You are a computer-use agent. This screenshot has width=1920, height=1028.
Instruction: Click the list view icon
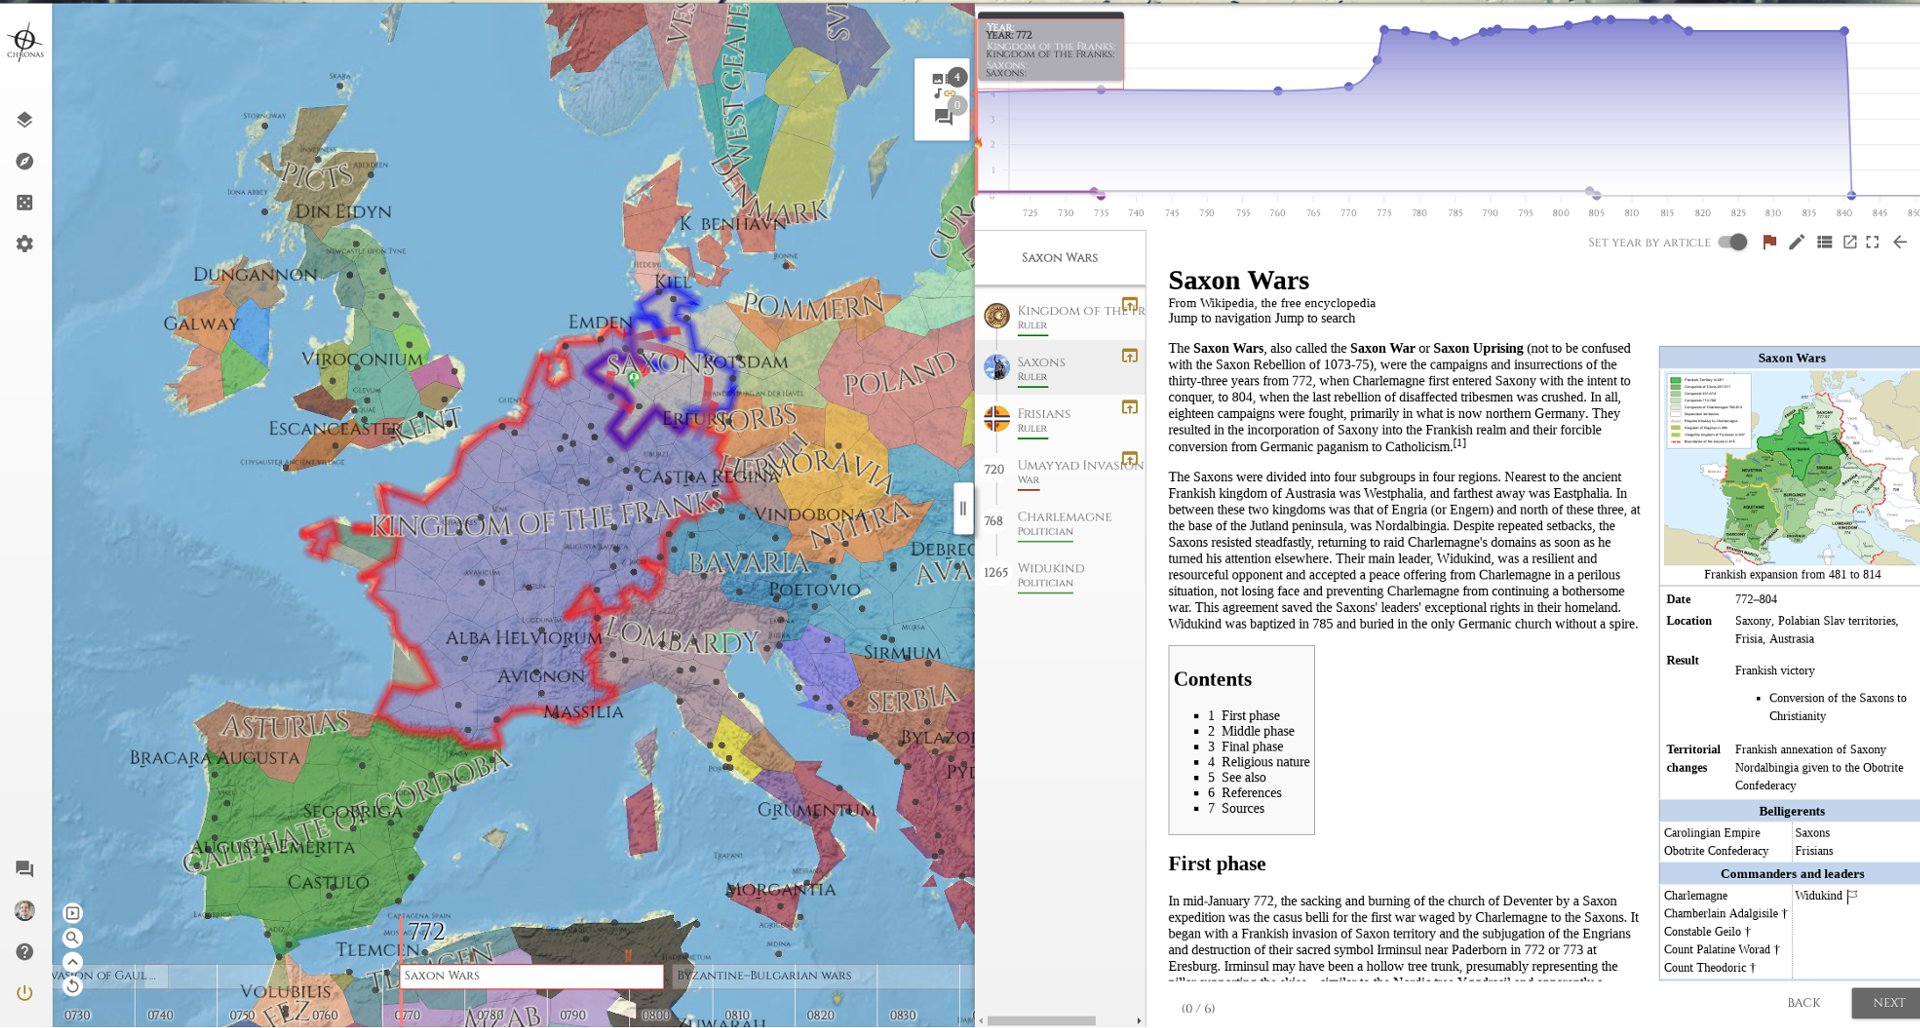(1824, 242)
